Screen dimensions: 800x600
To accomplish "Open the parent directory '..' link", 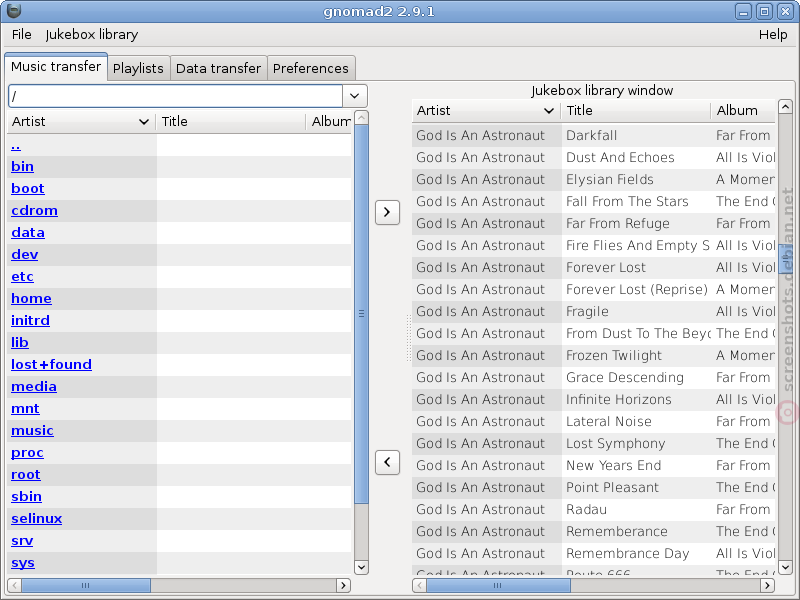I will point(16,146).
